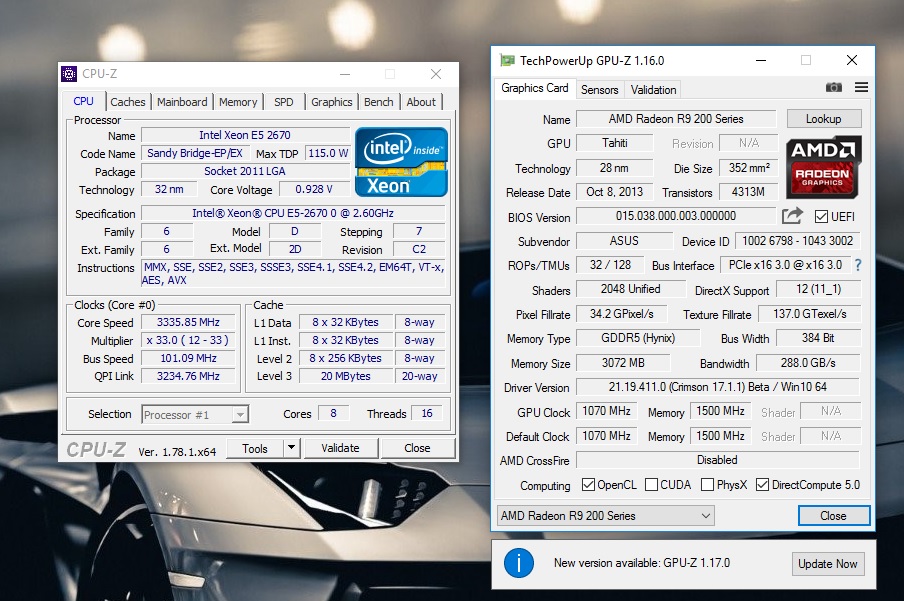Click the Multiplier value x 33.0 ( 12 - 33 )
This screenshot has height=601, width=904.
click(189, 340)
